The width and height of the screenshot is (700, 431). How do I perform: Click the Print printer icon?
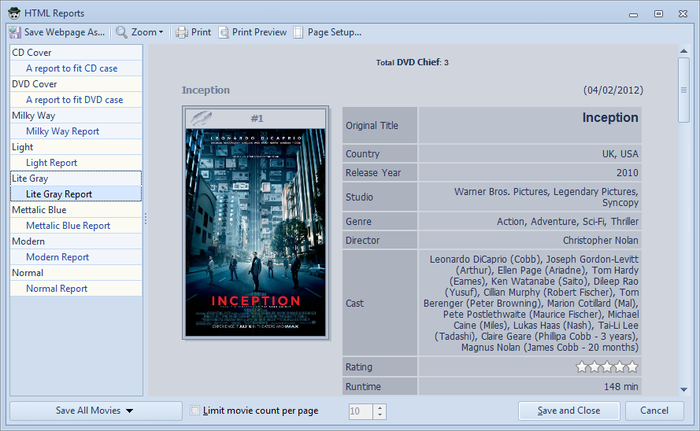pyautogui.click(x=181, y=32)
